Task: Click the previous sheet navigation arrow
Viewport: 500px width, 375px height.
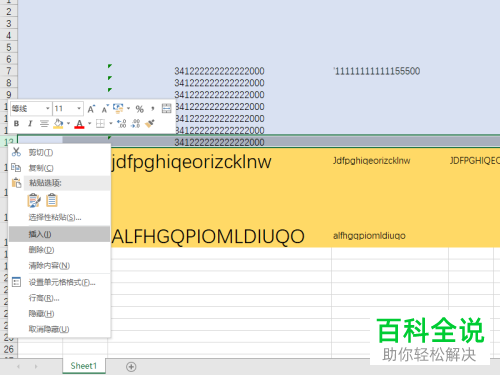Action: coord(18,367)
